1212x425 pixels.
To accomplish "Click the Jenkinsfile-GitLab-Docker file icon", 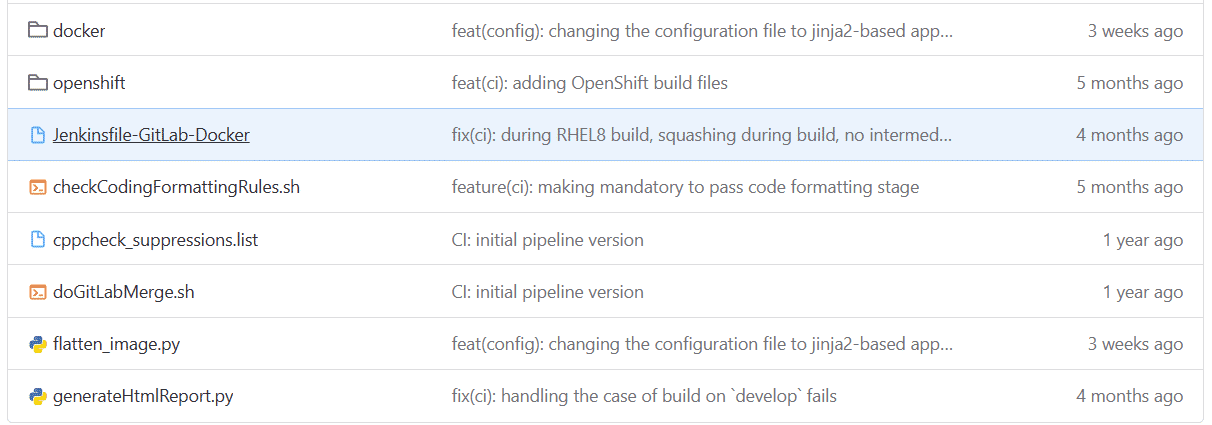I will pyautogui.click(x=38, y=135).
